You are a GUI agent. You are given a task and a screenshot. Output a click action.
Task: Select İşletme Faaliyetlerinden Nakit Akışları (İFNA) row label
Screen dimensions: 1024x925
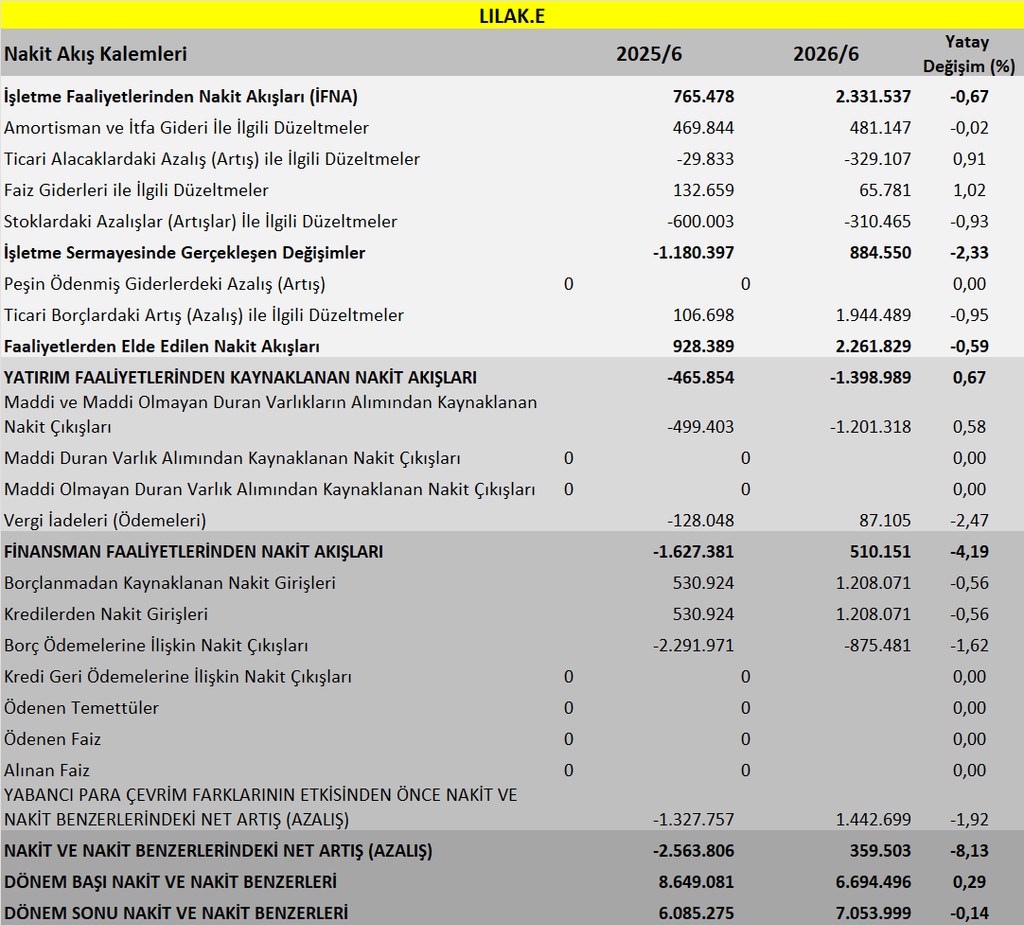181,97
